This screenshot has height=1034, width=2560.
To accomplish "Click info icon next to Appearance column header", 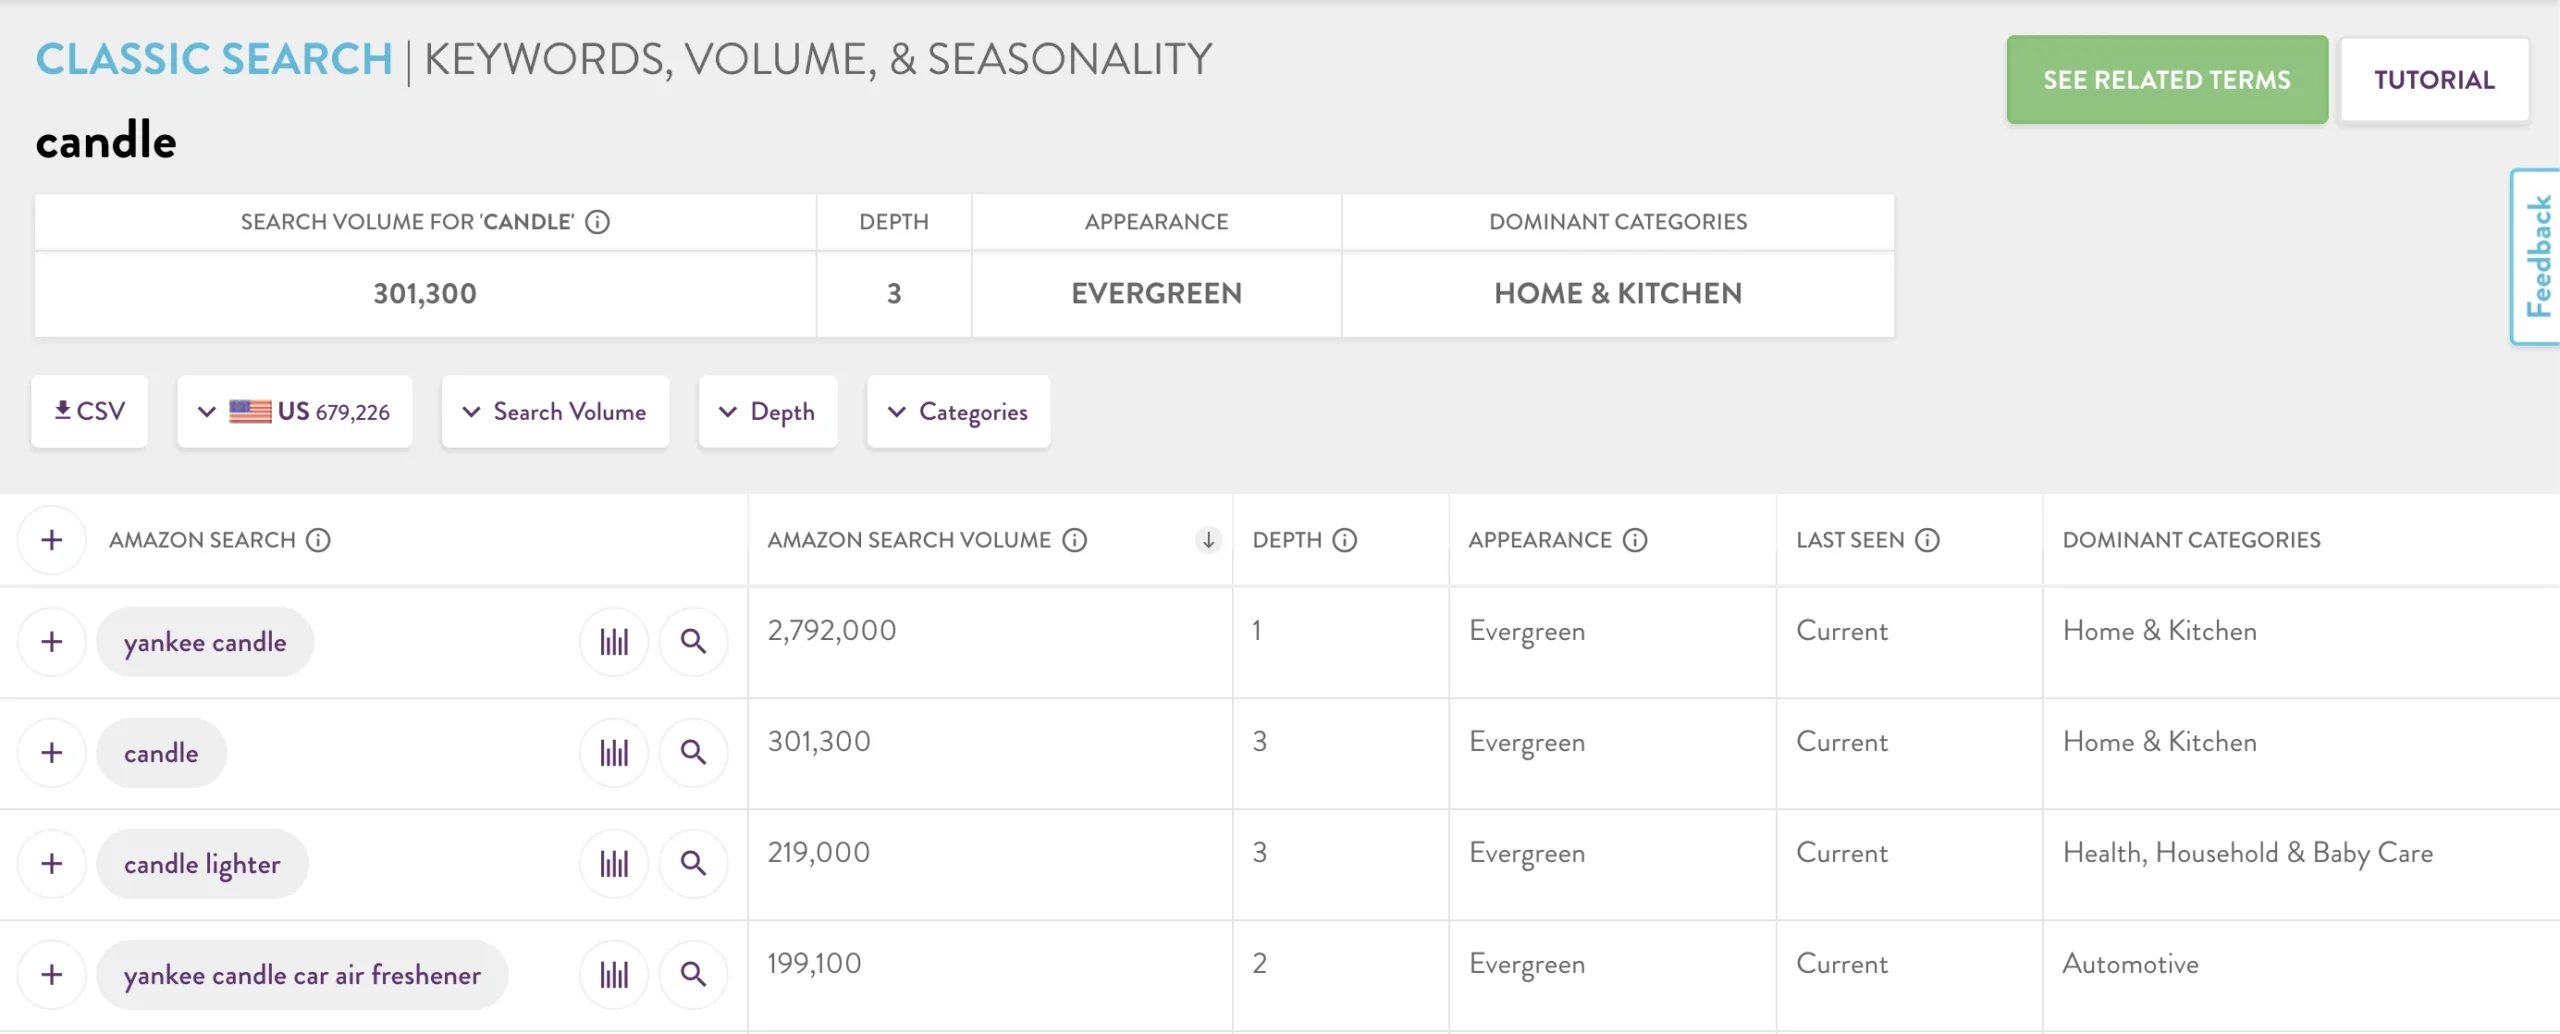I will tap(1635, 540).
